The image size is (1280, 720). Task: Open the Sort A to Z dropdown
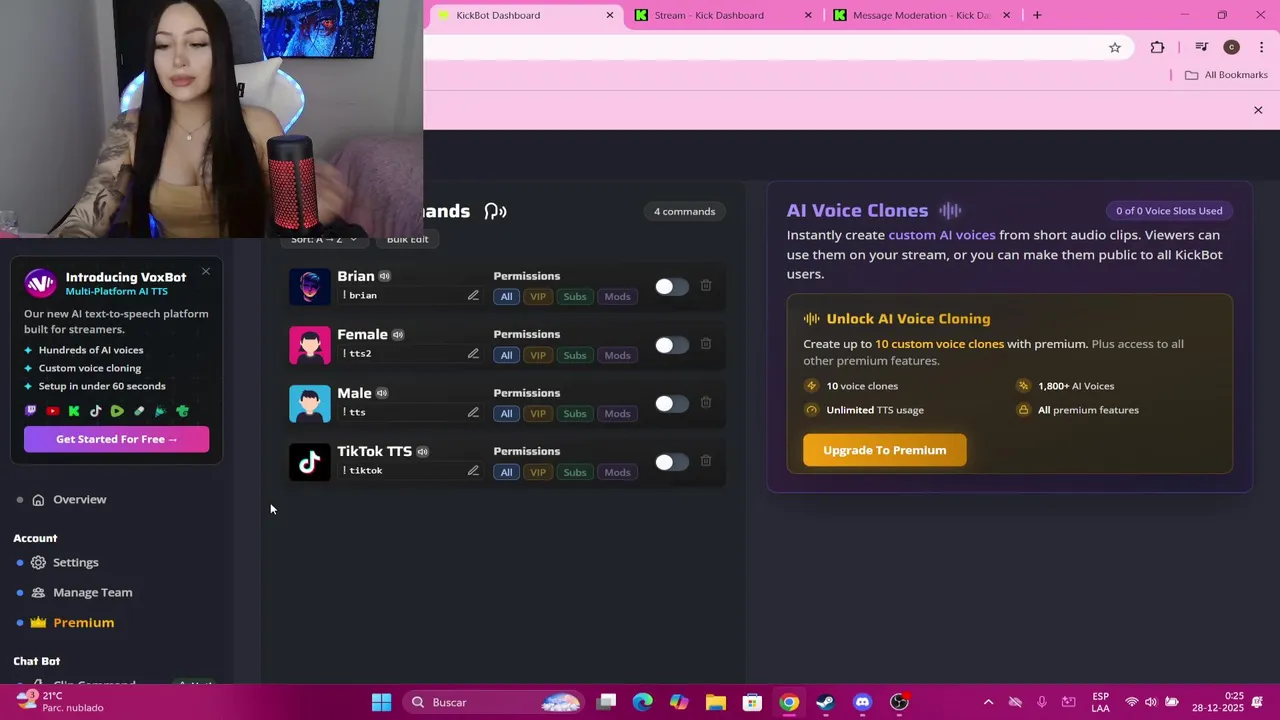[323, 240]
